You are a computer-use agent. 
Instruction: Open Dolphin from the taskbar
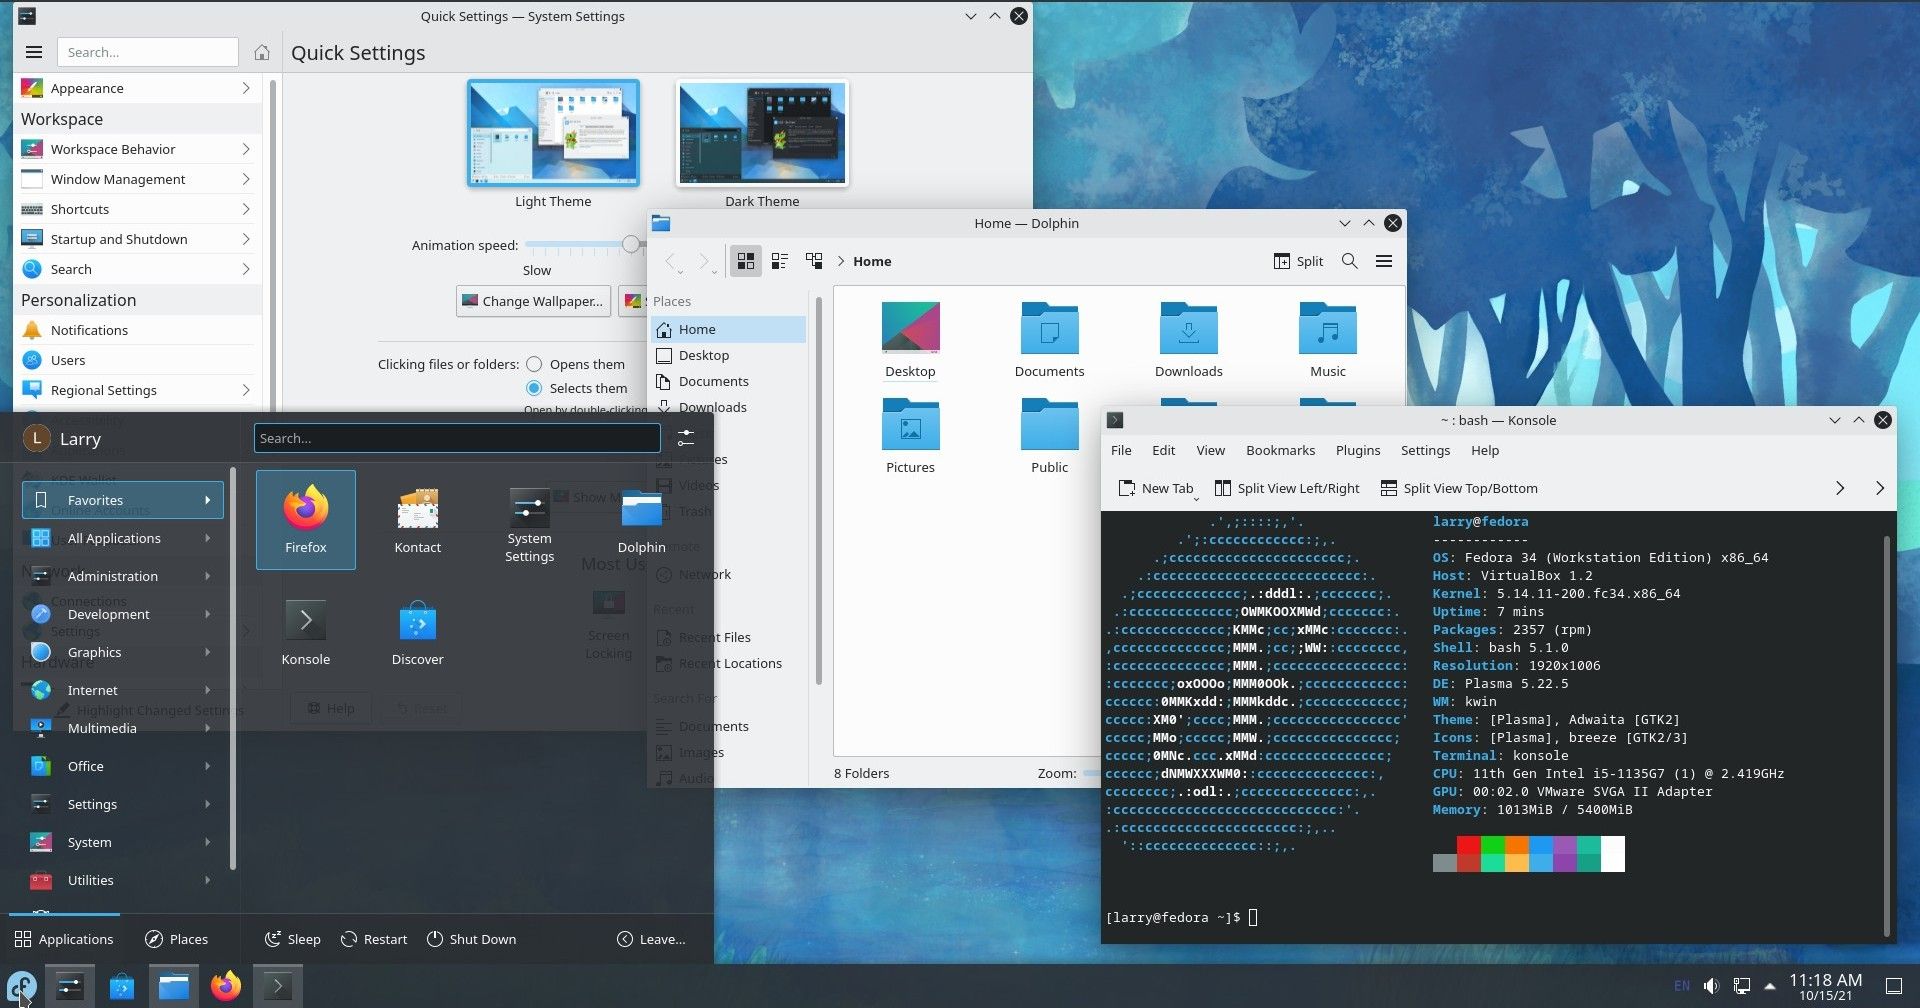tap(173, 985)
